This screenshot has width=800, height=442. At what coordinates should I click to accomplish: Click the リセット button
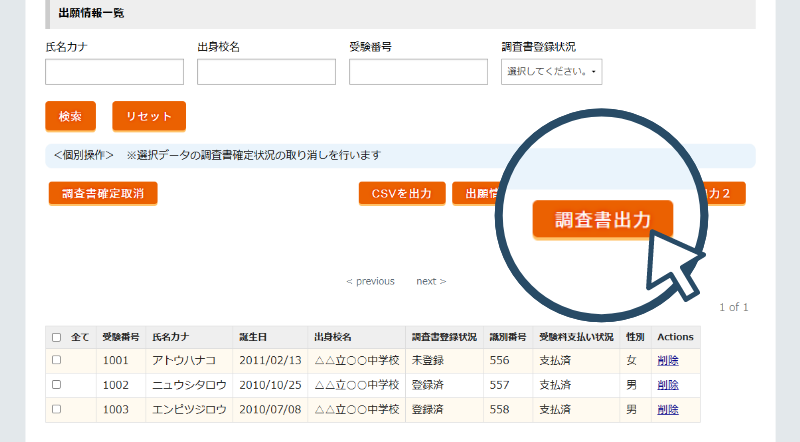pyautogui.click(x=149, y=116)
